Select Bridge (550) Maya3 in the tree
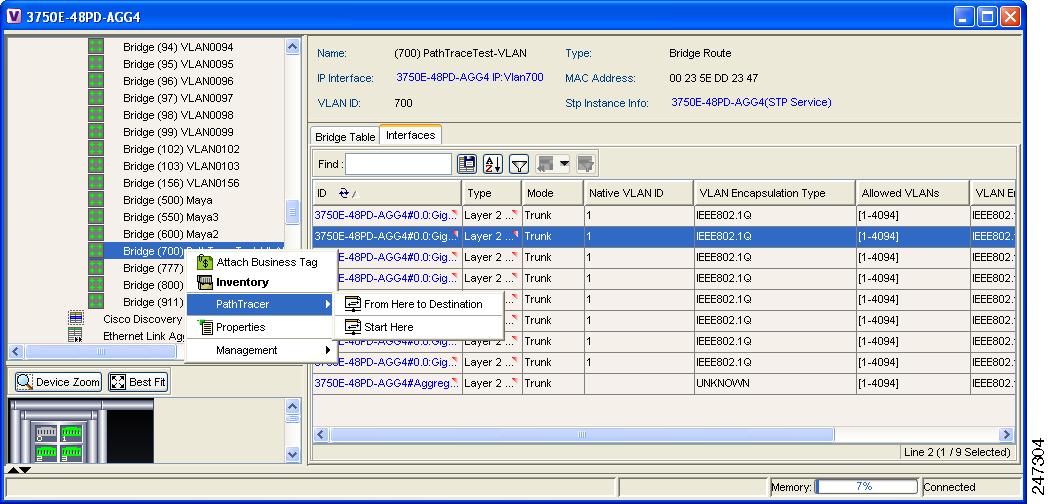The image size is (1048, 504). pos(170,217)
